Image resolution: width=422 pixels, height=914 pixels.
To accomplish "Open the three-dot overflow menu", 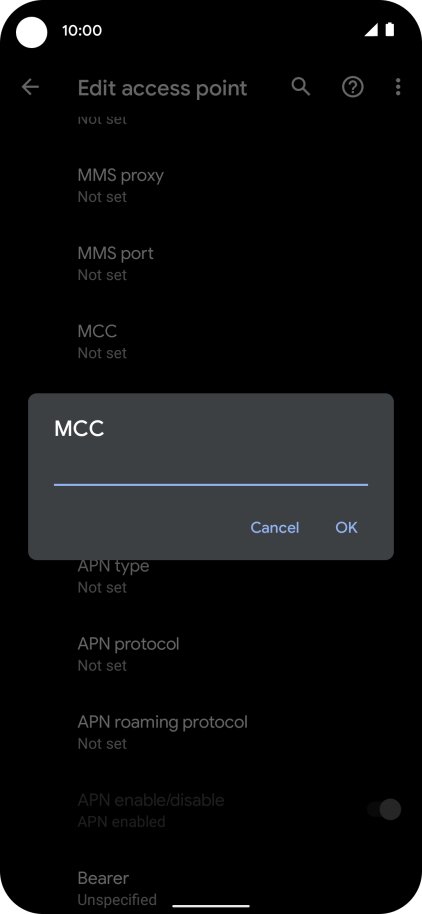I will 398,87.
